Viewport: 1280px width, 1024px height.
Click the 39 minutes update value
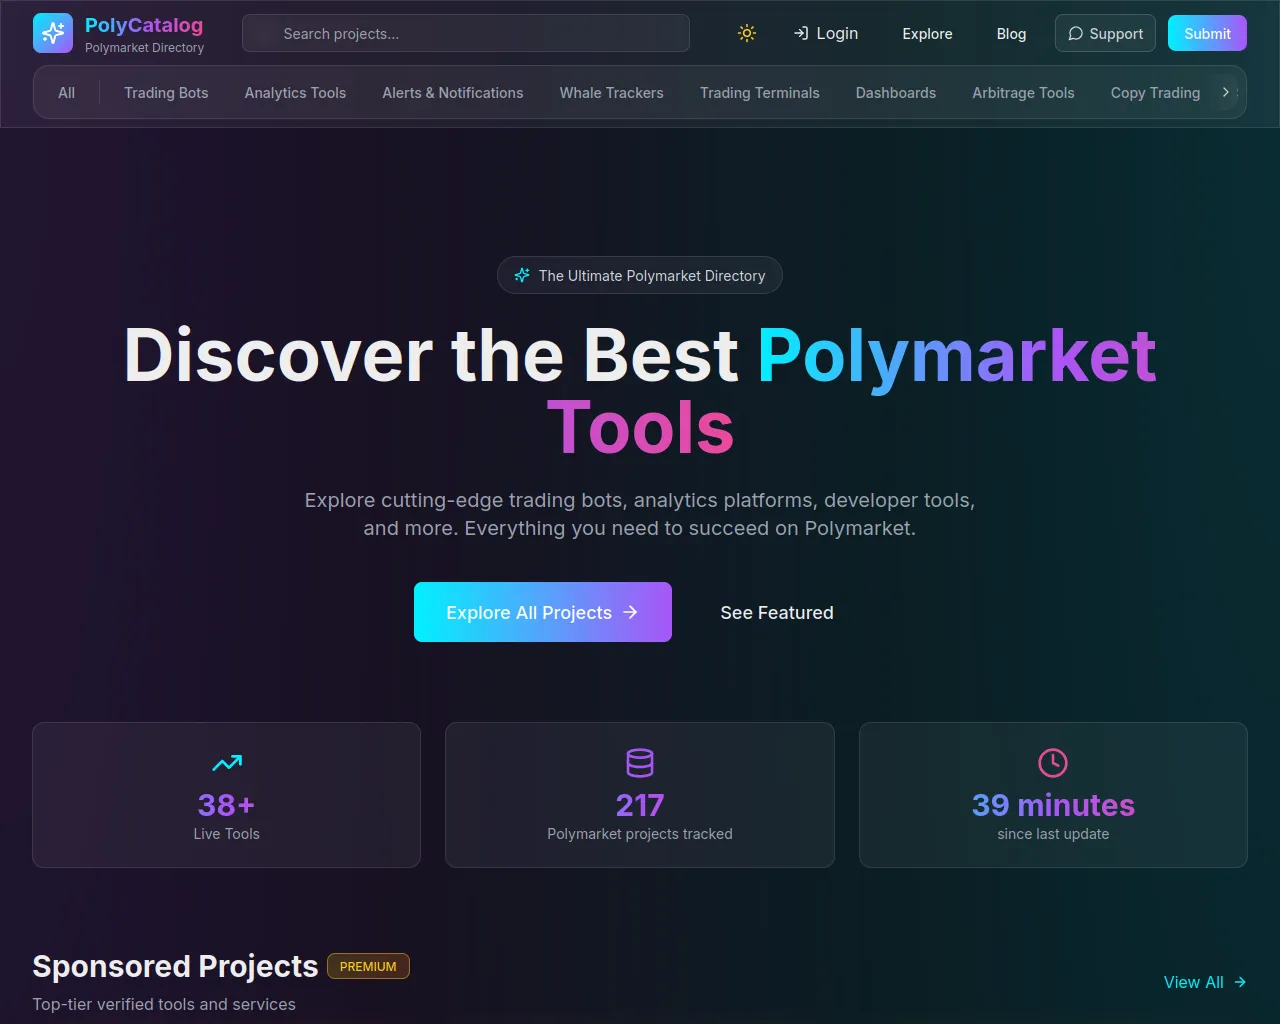click(x=1053, y=805)
